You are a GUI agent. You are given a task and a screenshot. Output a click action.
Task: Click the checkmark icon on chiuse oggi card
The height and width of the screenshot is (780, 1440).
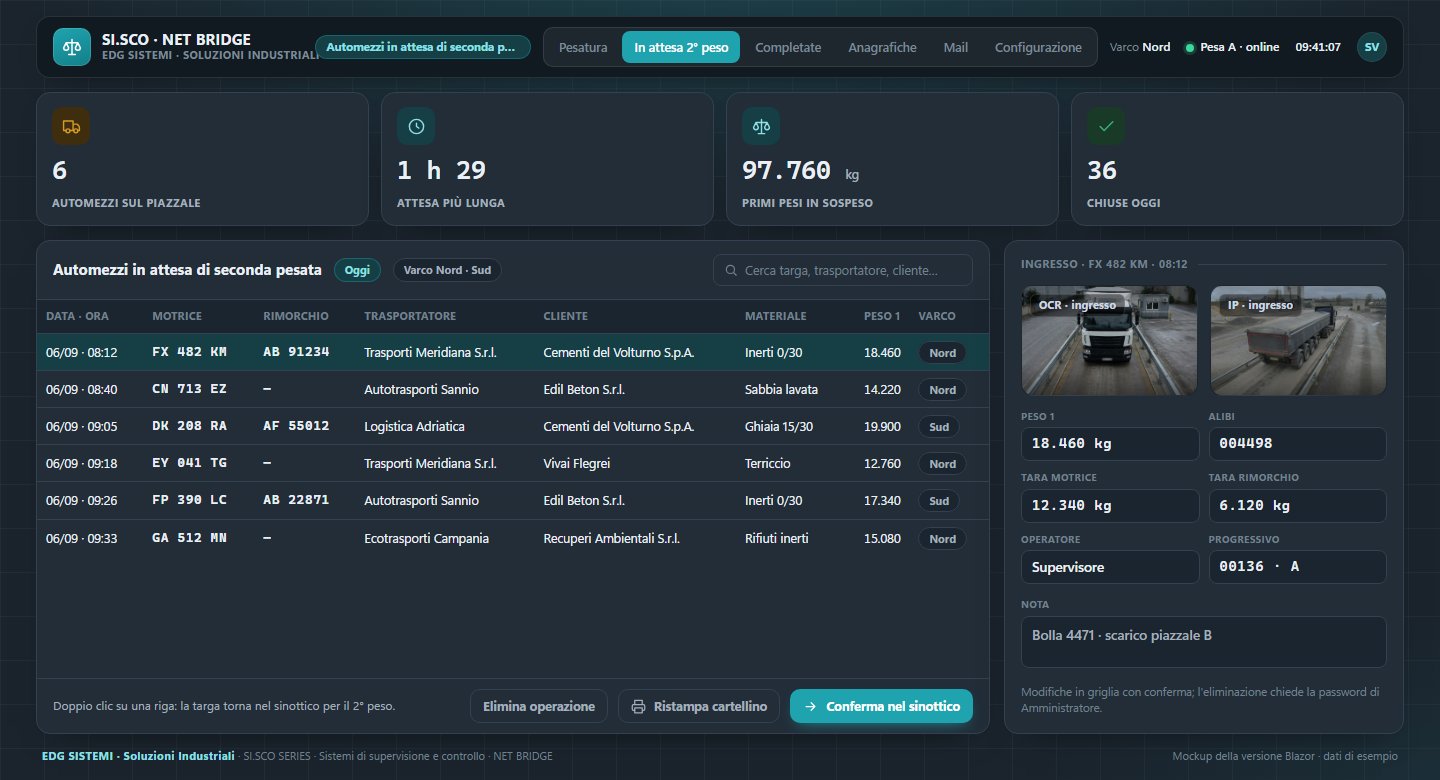(1106, 126)
